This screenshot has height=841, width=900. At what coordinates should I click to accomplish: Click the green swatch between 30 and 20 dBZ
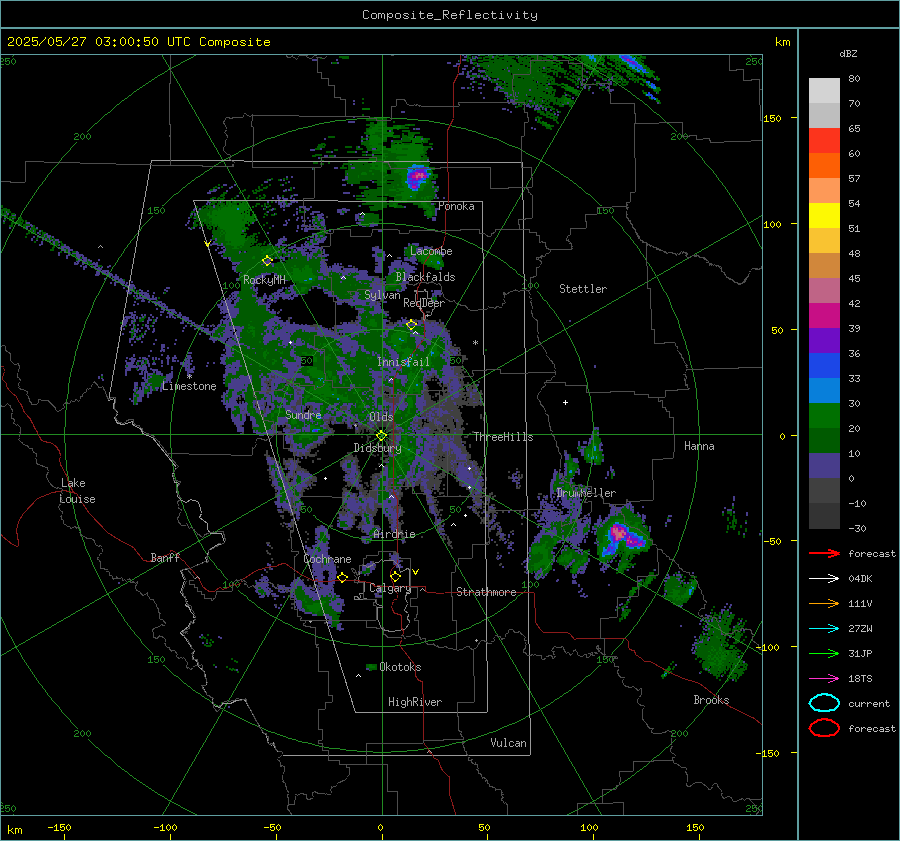[824, 415]
